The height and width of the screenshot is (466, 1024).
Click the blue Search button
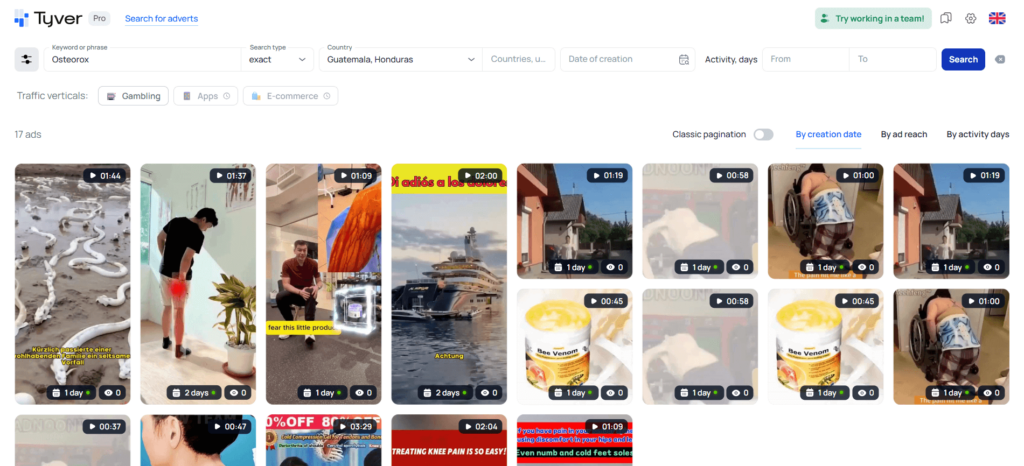(x=963, y=59)
